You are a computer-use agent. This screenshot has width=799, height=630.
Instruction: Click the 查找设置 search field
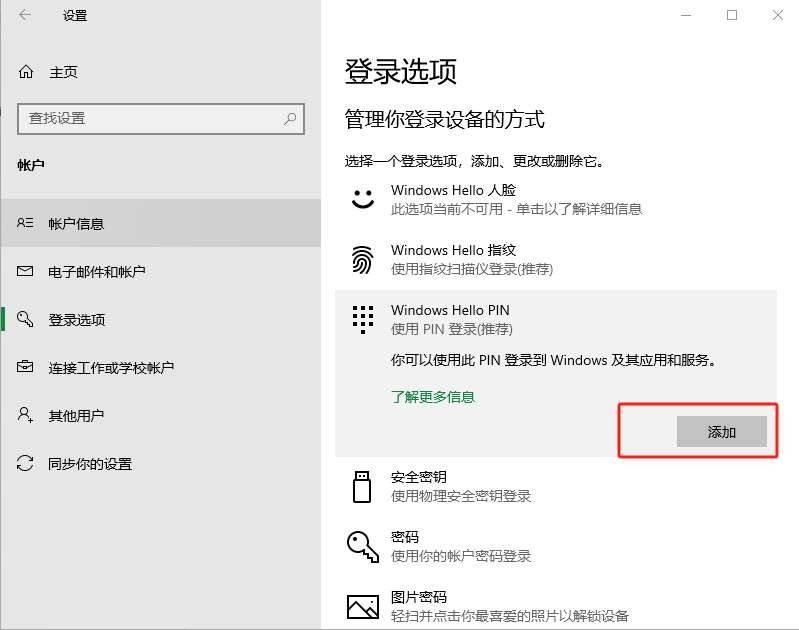pos(161,119)
